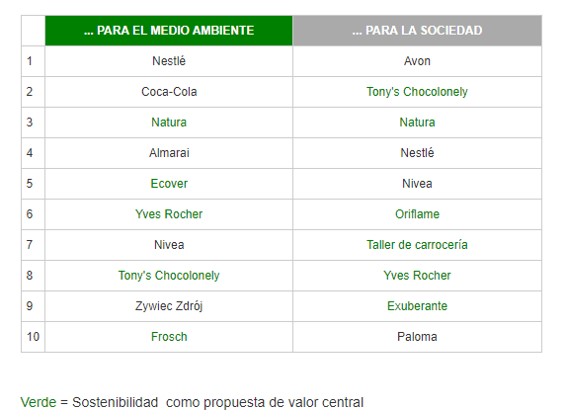Viewport: 566px width, 417px height.
Task: Select the Zywiec Zdrój cell
Action: pyautogui.click(x=169, y=306)
